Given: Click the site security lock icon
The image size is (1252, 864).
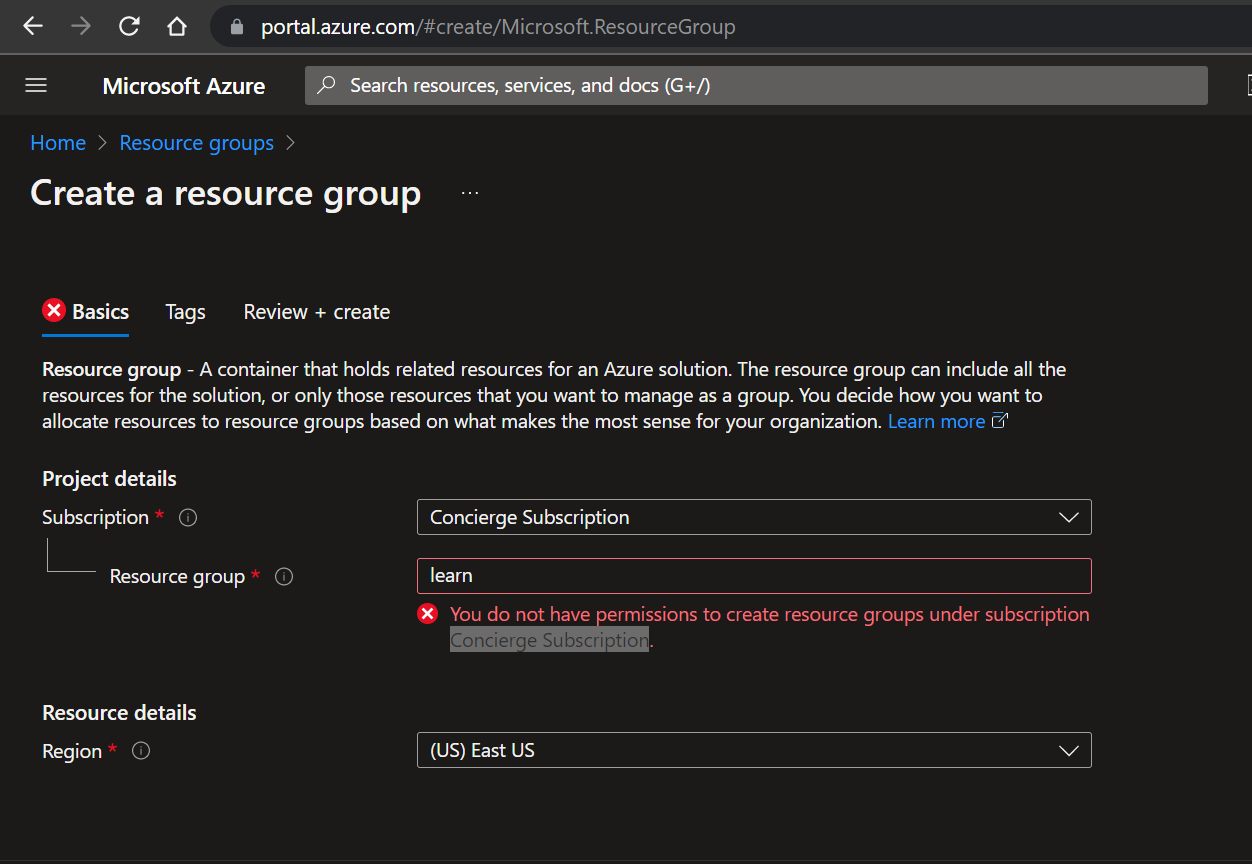Looking at the screenshot, I should coord(235,26).
